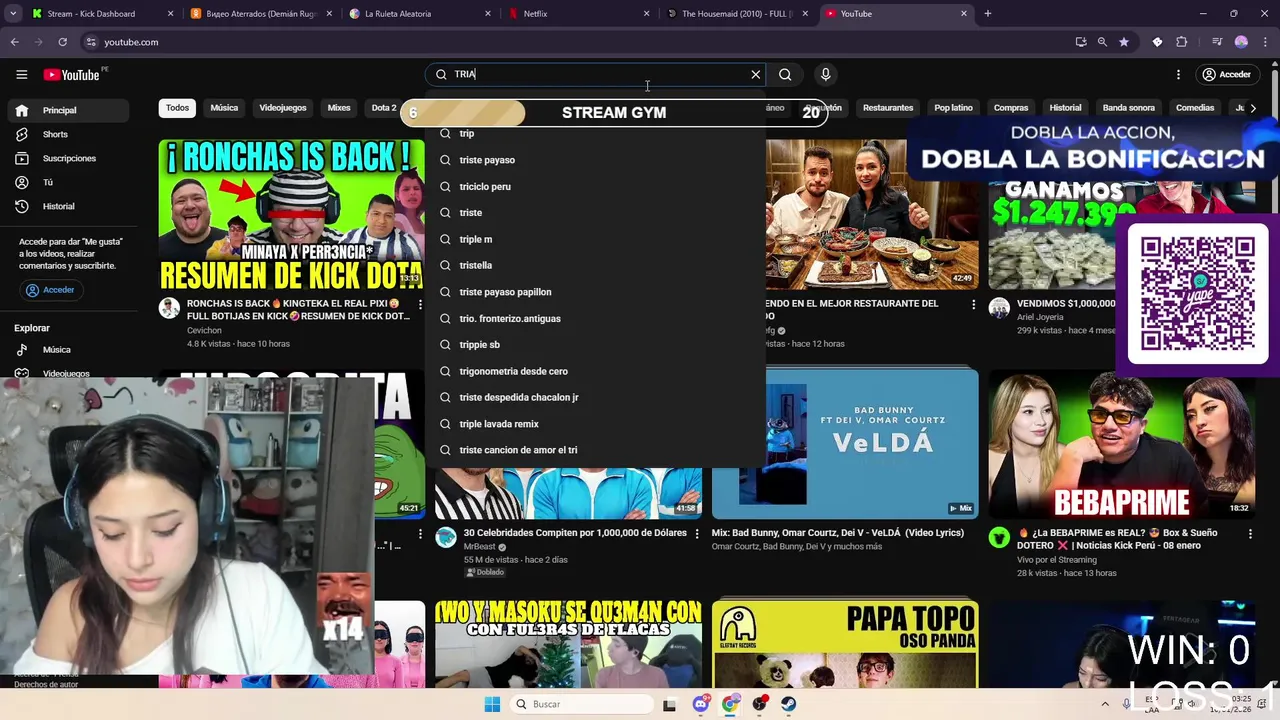Switch to Stream - Kick Dashboard tab

100,14
